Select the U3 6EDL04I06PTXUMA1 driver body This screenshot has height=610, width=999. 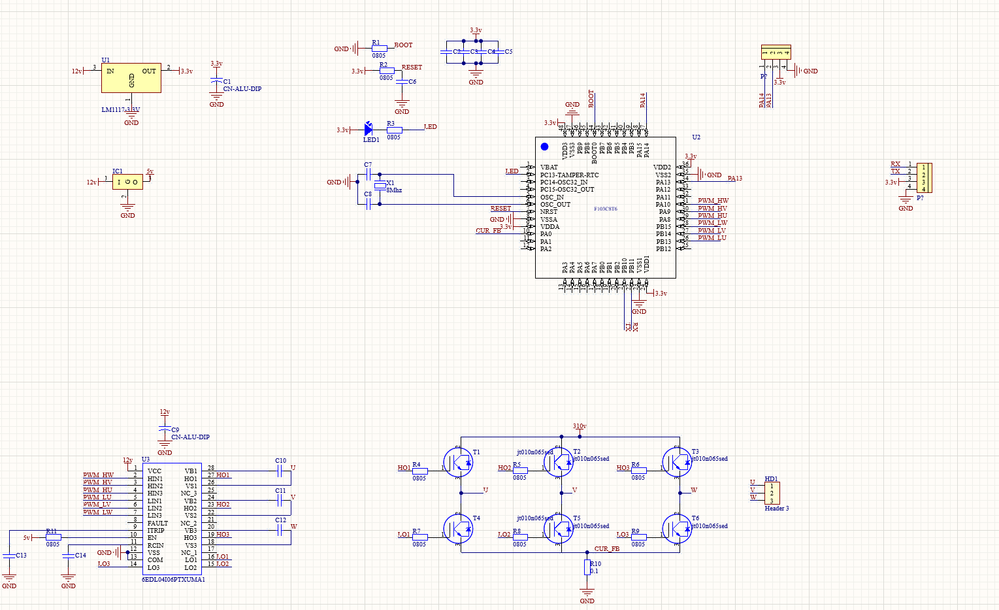tap(172, 519)
